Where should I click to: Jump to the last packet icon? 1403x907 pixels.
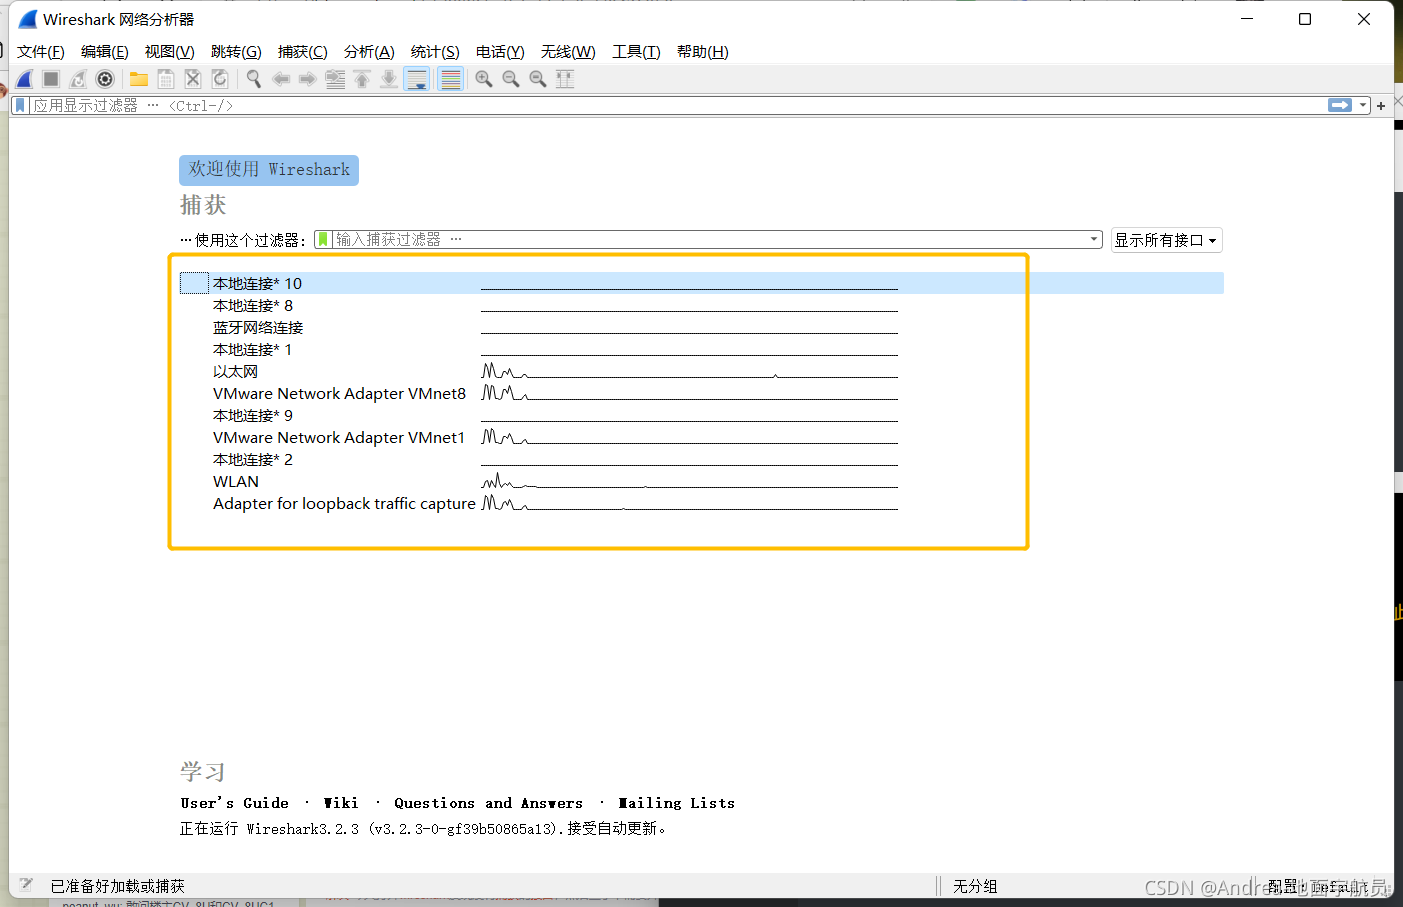[389, 79]
